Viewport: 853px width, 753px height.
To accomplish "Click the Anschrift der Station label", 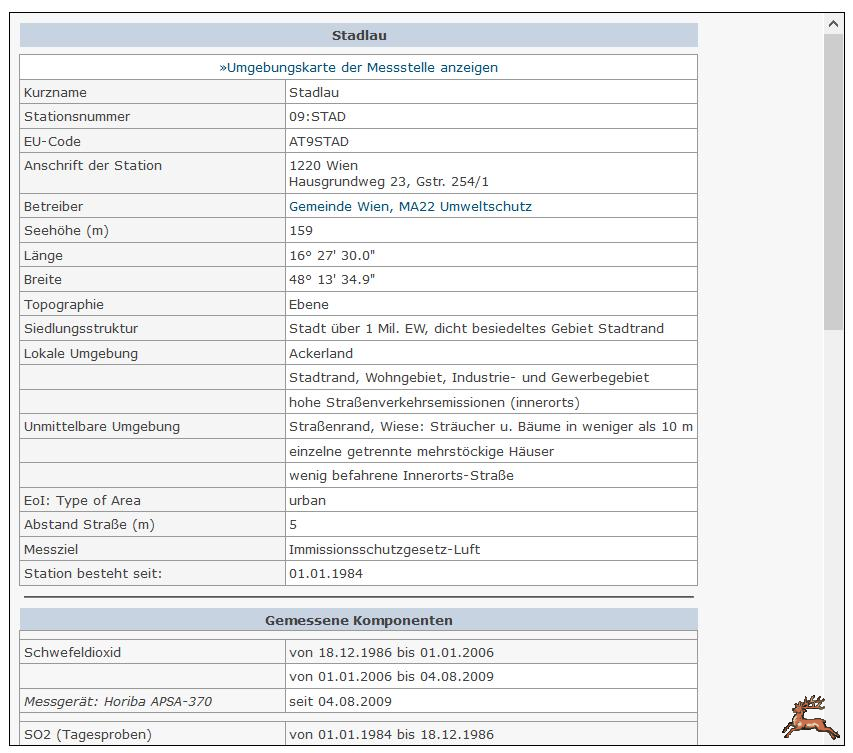I will [x=93, y=165].
